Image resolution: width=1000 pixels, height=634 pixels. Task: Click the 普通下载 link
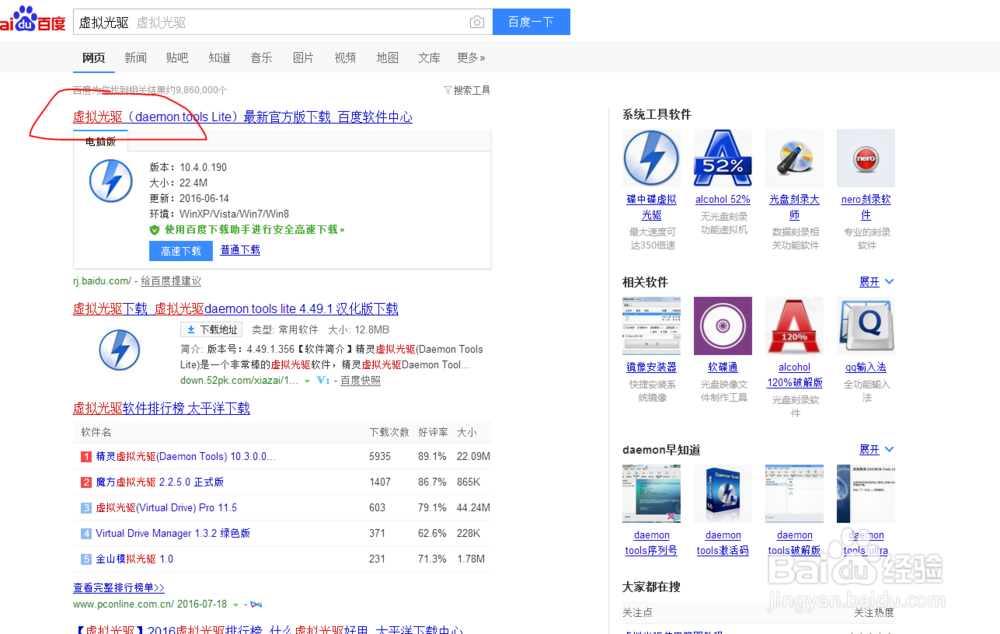coord(240,250)
